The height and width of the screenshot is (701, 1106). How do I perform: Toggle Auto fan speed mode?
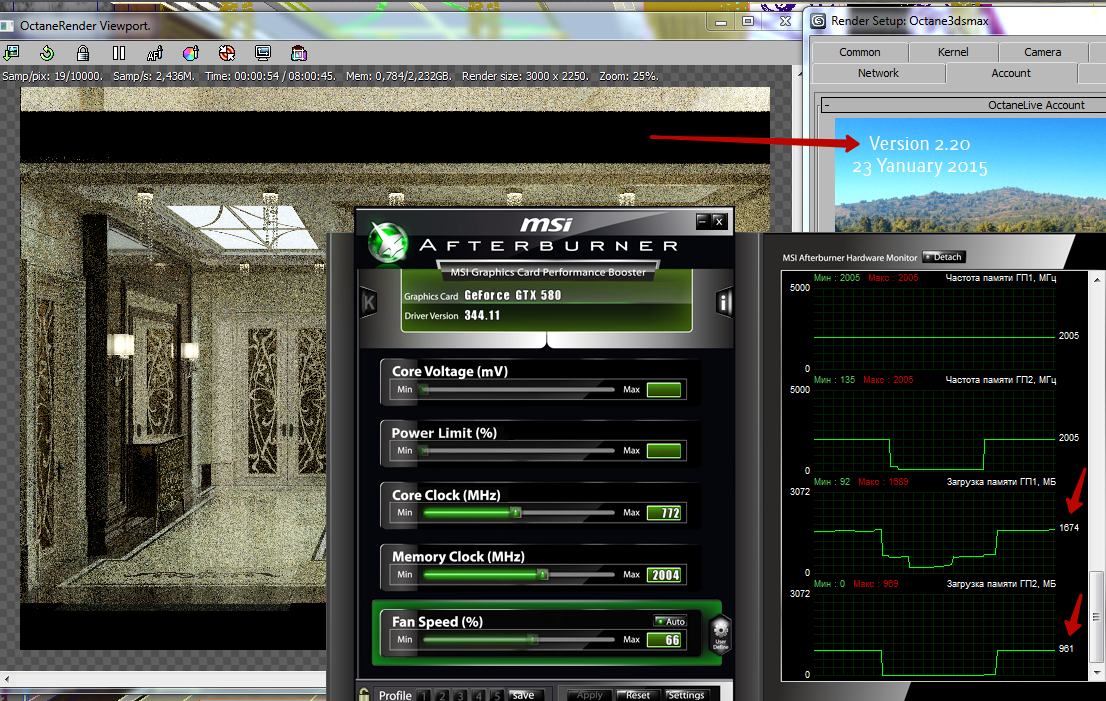click(671, 621)
